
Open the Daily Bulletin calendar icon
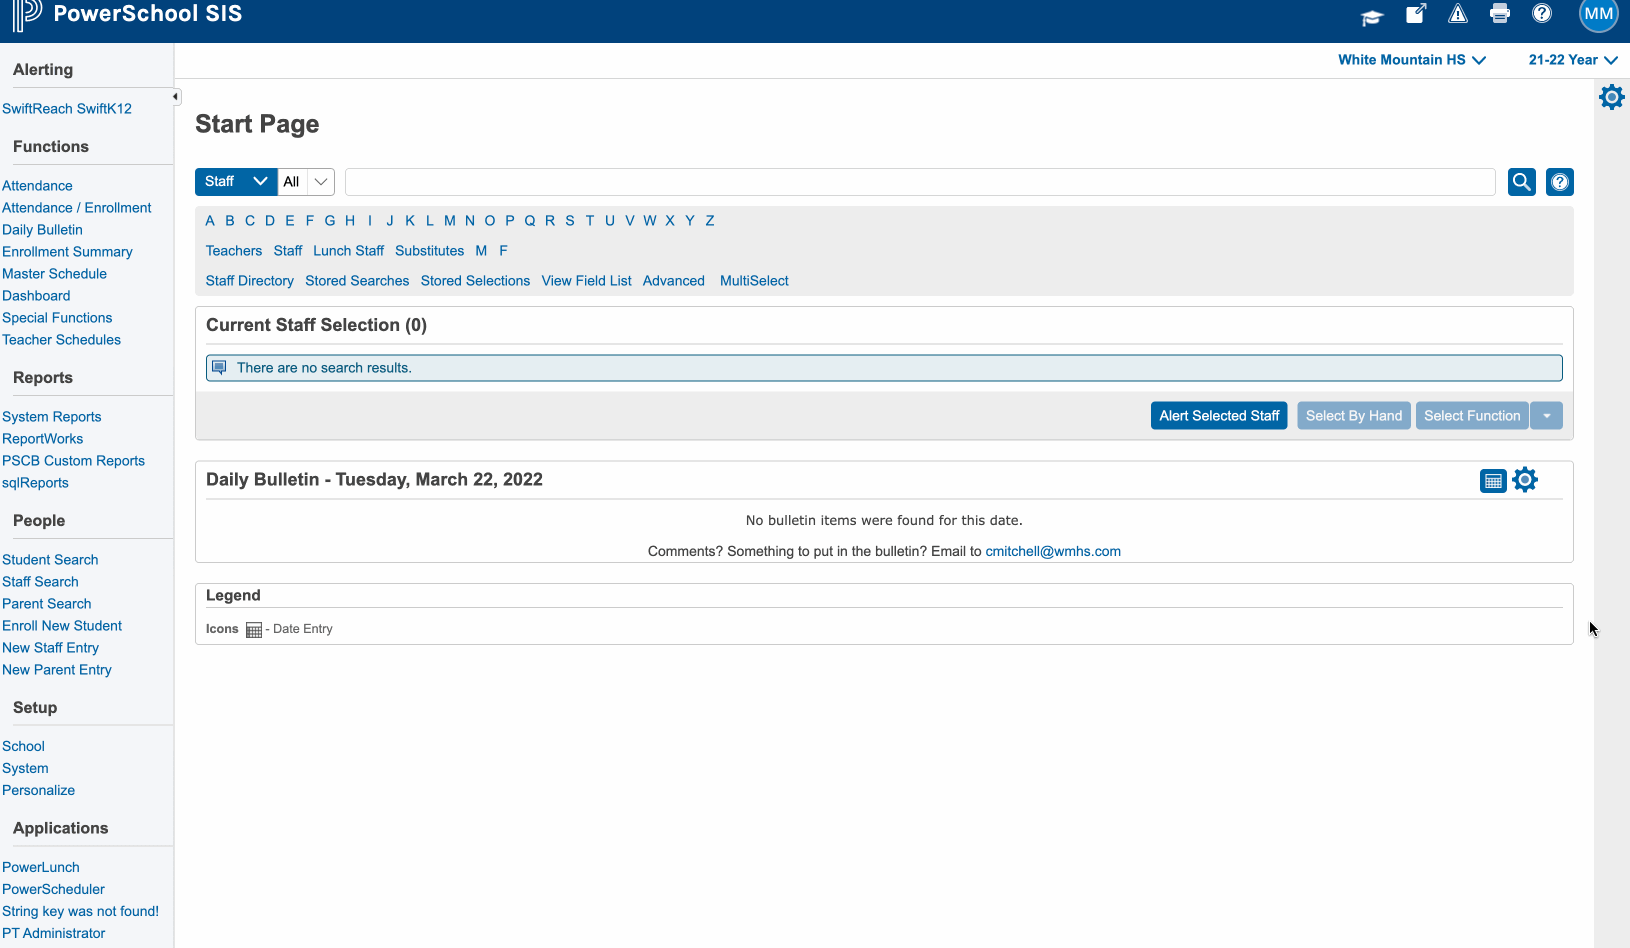click(1493, 481)
